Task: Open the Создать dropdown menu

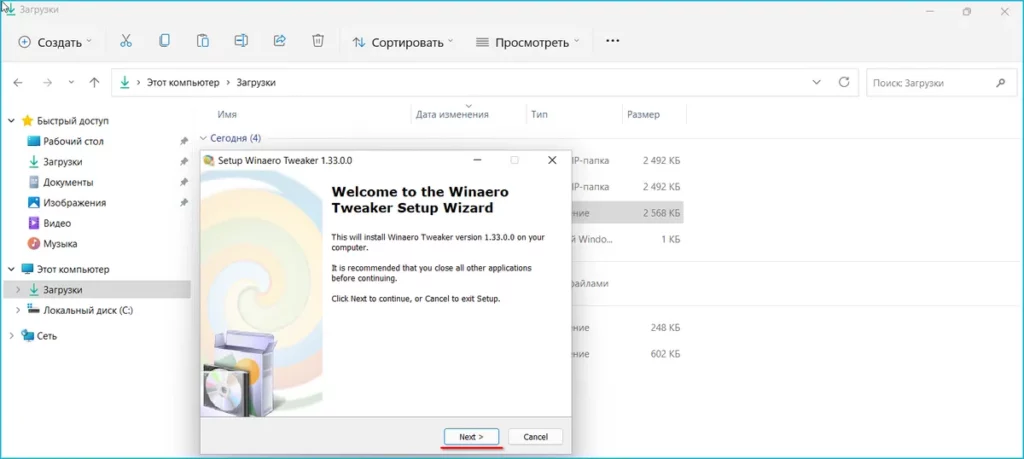Action: (x=55, y=42)
